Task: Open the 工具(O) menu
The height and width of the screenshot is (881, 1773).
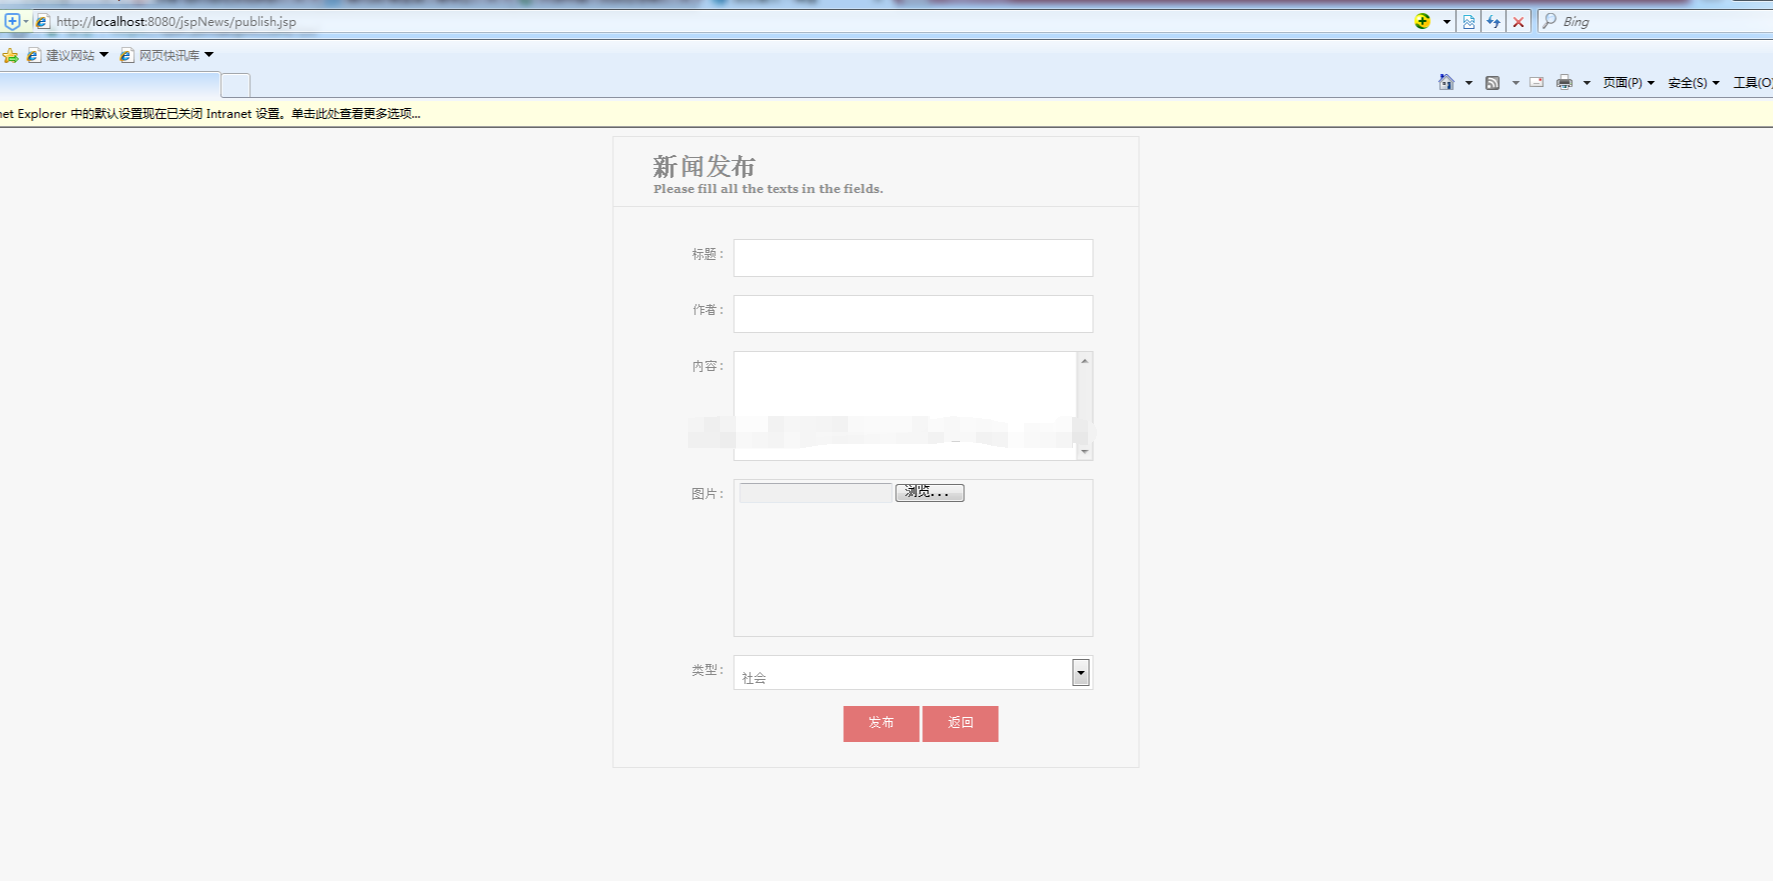Action: pos(1752,83)
